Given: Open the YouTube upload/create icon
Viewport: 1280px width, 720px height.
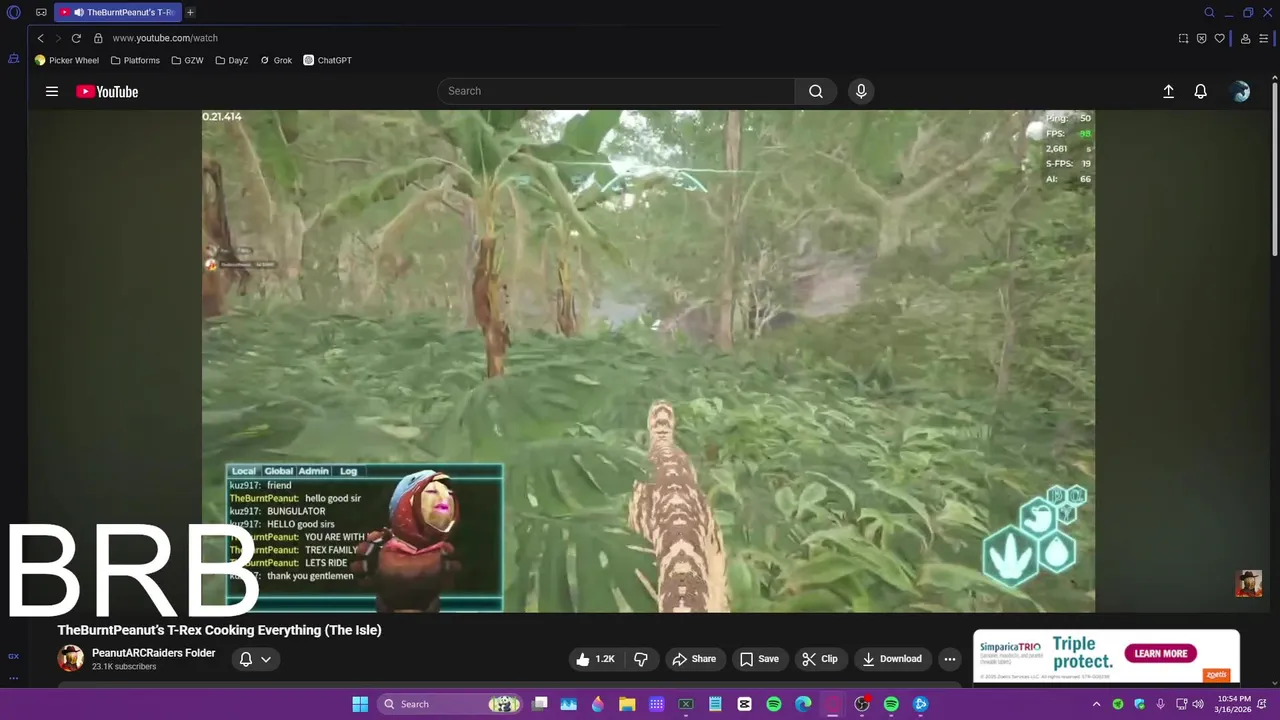Looking at the screenshot, I should 1168,91.
